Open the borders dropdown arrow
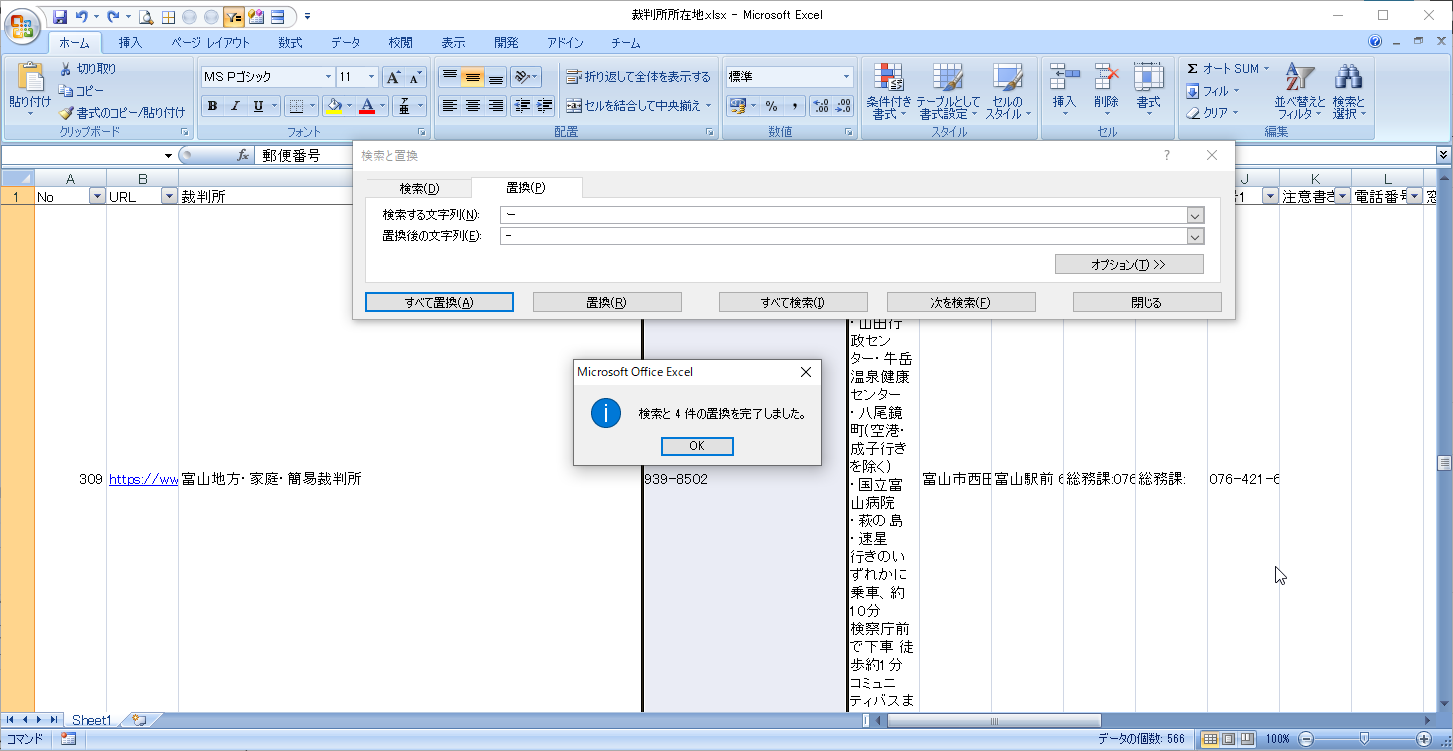 pos(312,106)
